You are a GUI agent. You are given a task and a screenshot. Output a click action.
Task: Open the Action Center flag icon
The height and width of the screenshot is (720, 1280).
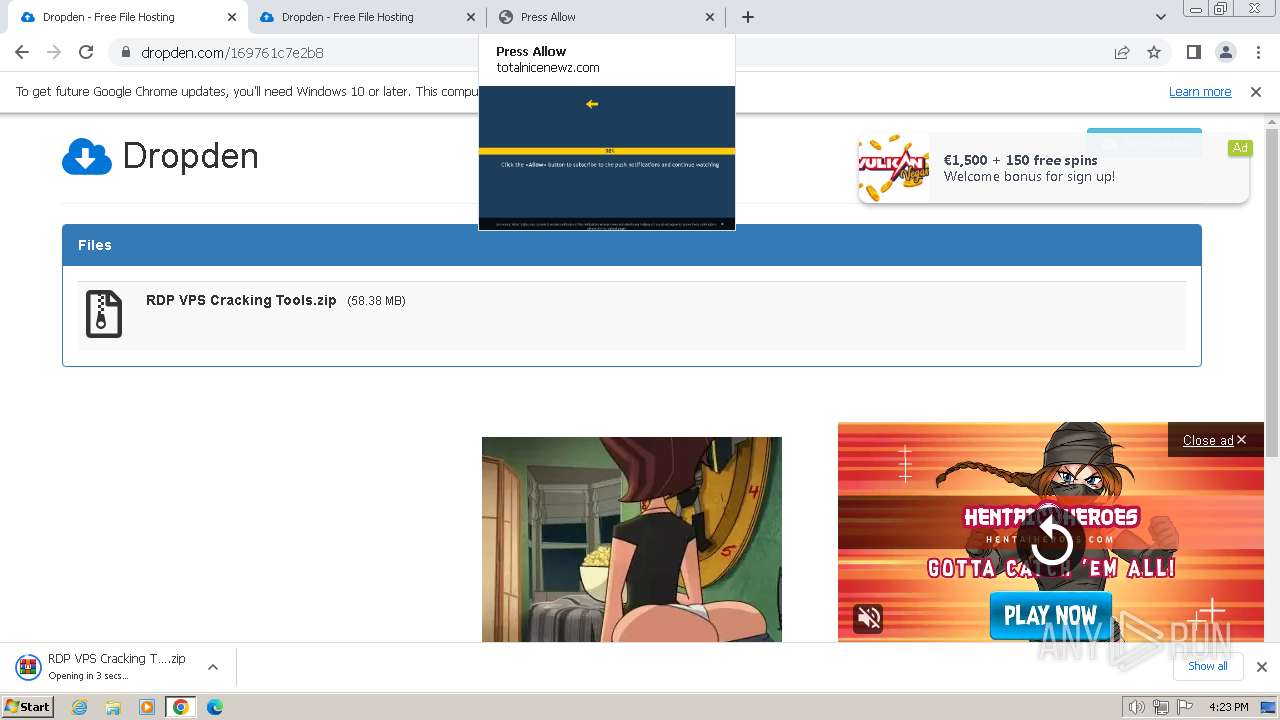(x=1185, y=707)
